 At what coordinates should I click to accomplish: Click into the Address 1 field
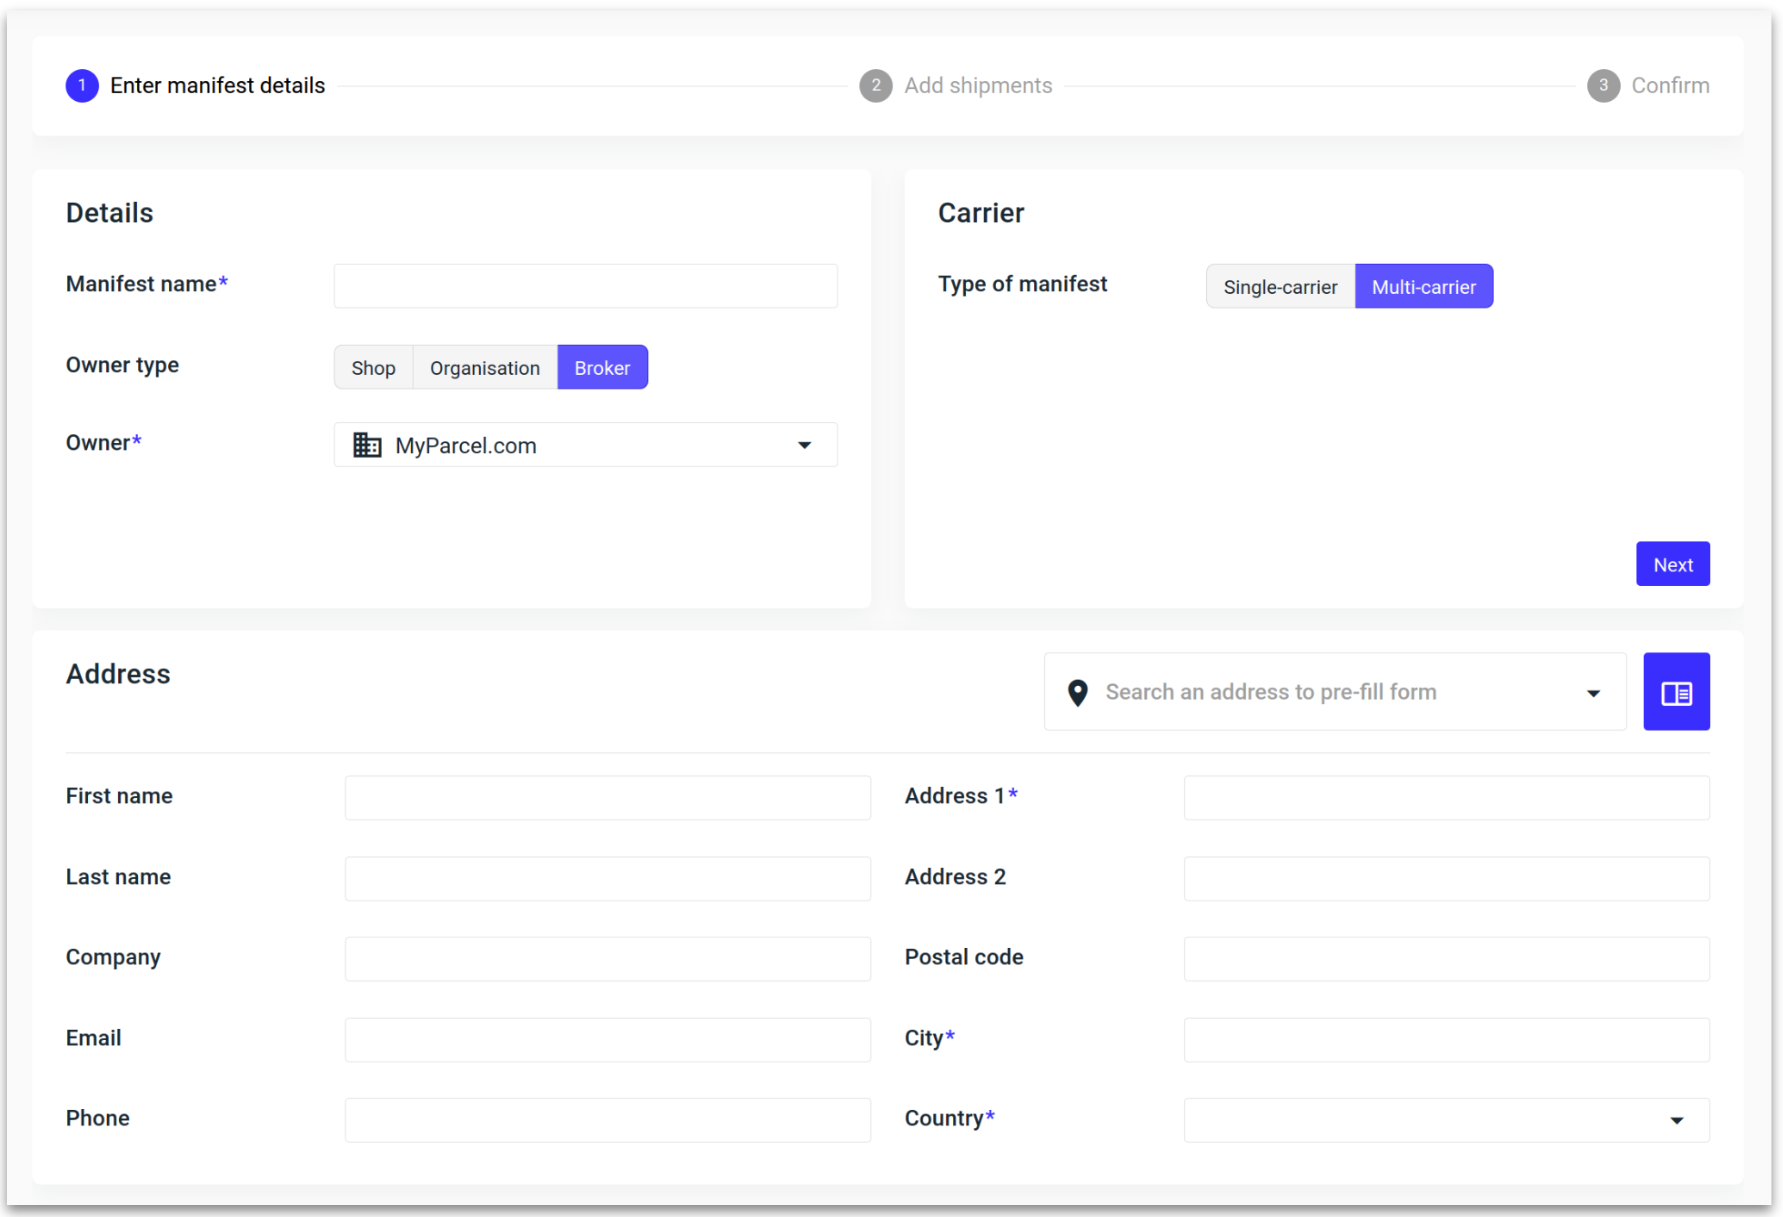pyautogui.click(x=1445, y=798)
